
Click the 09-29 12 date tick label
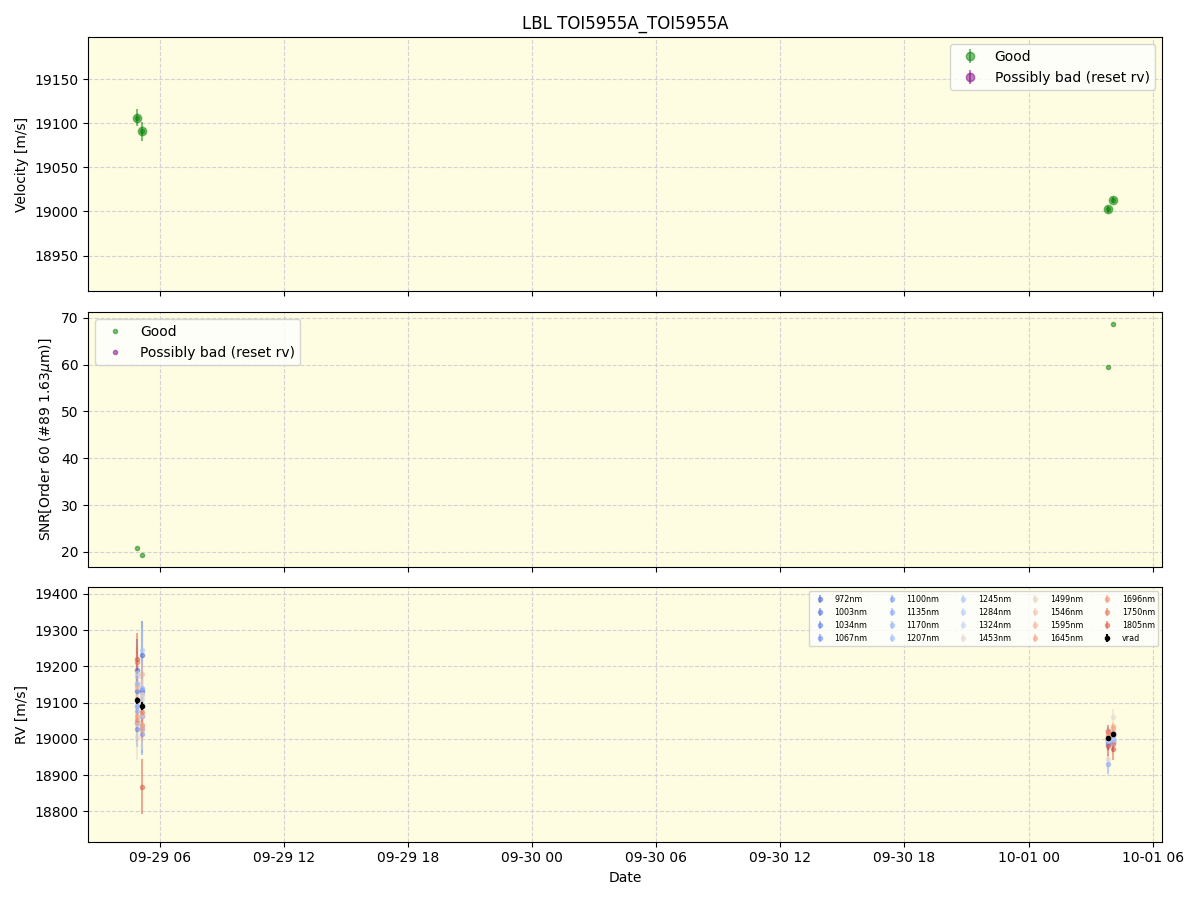(x=284, y=856)
